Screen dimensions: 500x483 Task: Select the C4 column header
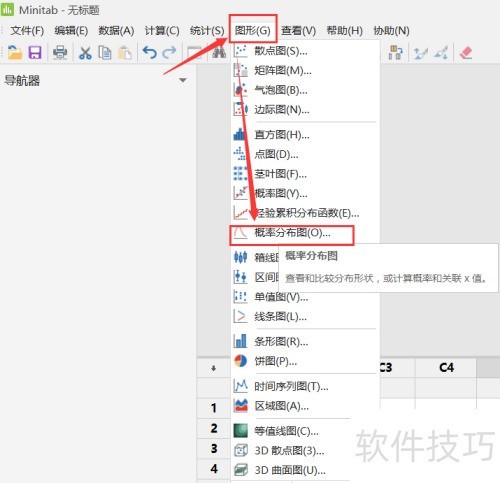[446, 368]
